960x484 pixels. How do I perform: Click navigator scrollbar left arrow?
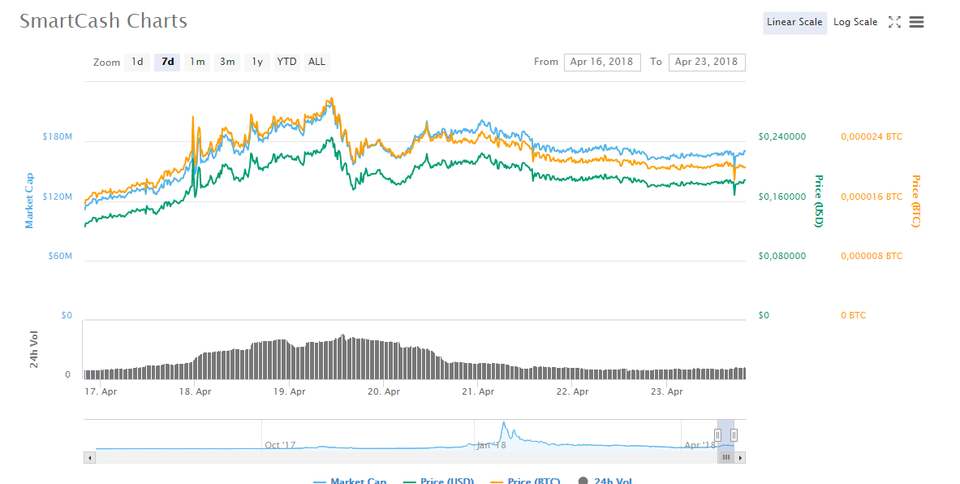tap(90, 457)
